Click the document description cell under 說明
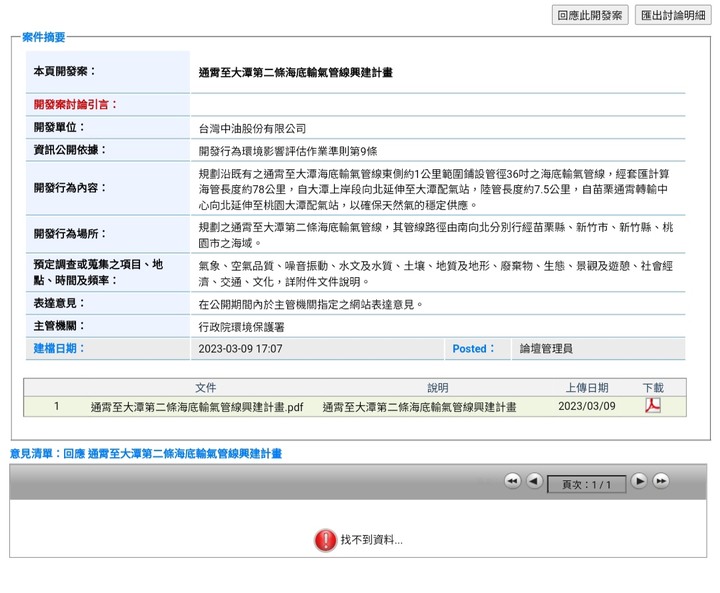The height and width of the screenshot is (593, 720). coord(419,407)
